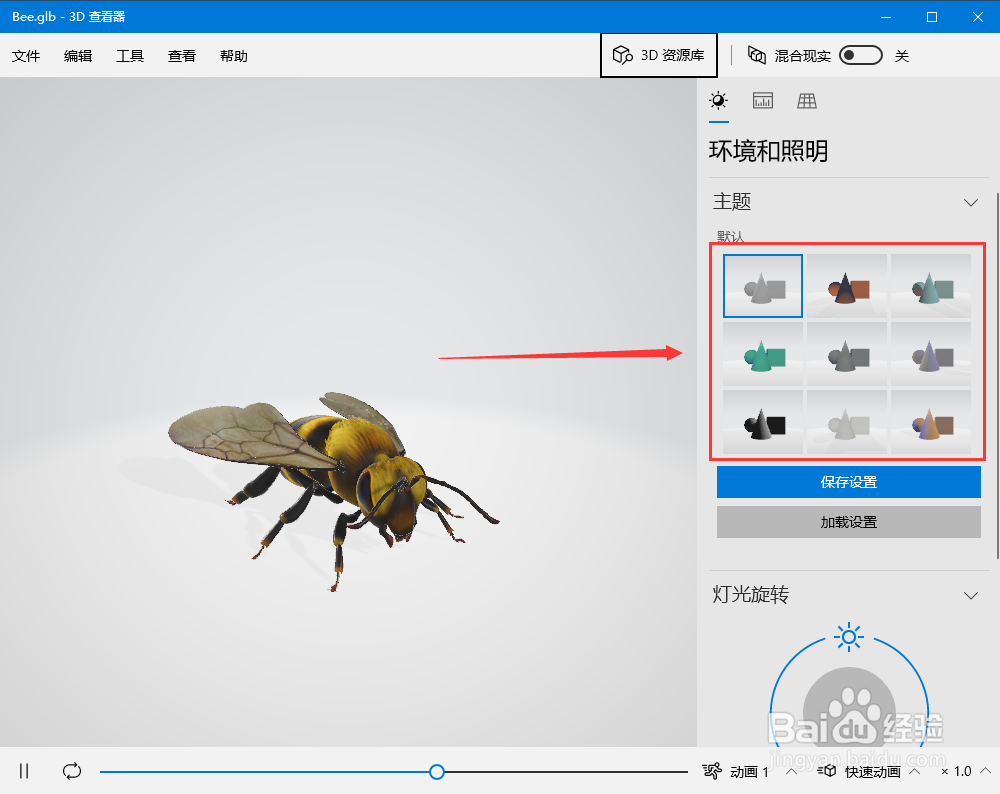
Task: Open the Grid and views tab icon
Action: (x=807, y=101)
